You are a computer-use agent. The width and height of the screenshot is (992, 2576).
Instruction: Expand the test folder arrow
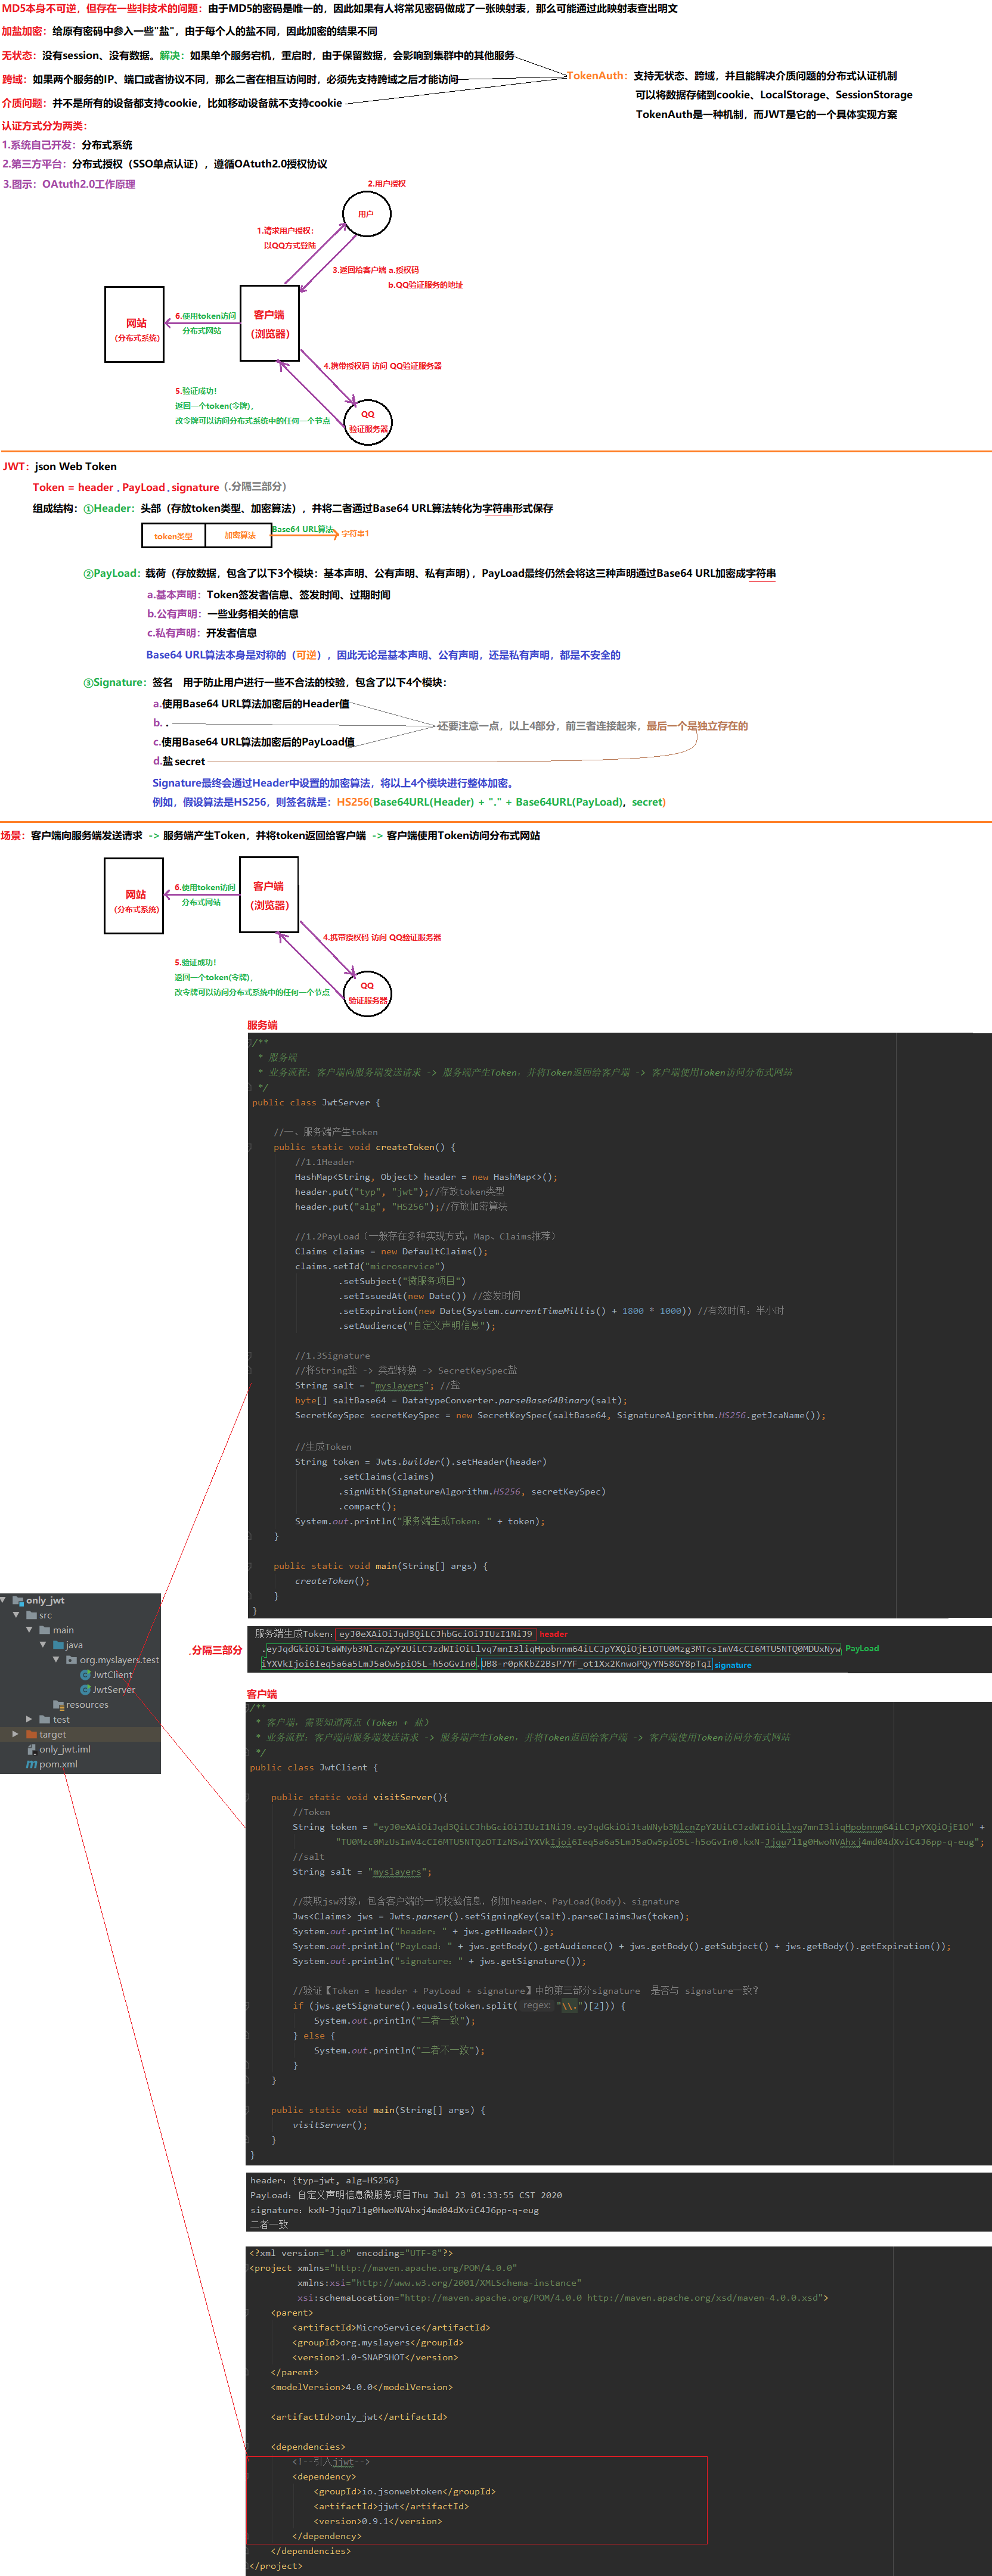29,1719
